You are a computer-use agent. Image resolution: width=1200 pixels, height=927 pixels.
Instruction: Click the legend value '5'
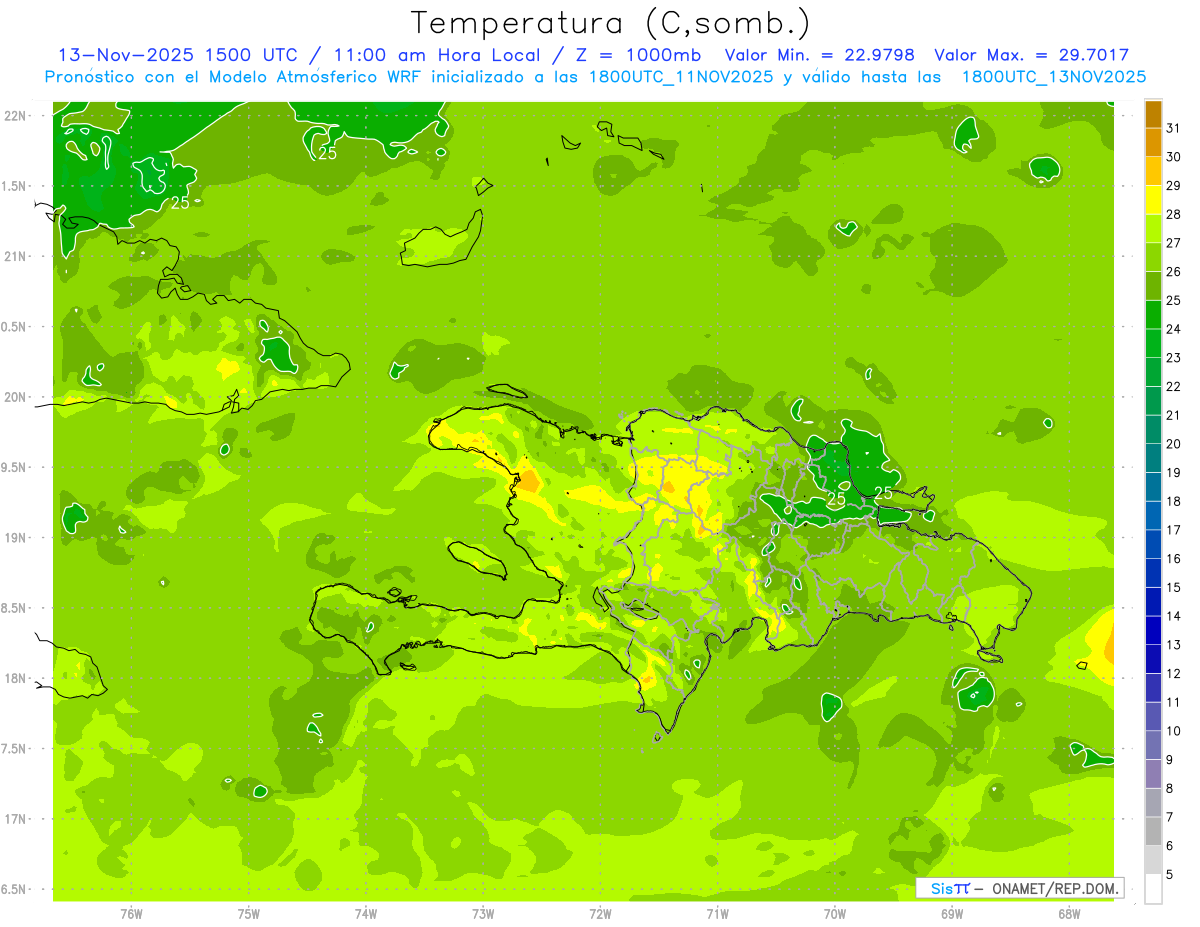click(1170, 875)
